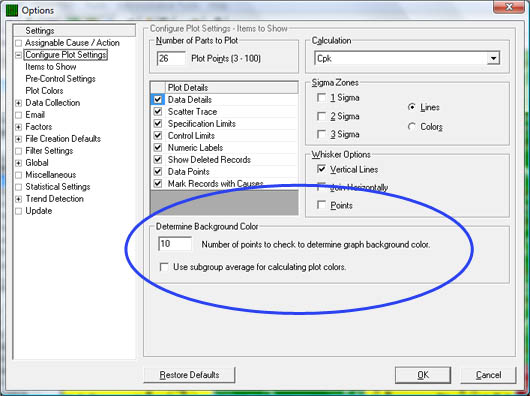Enable the 2 Sigma zone checkbox
530x396 pixels.
(x=321, y=116)
